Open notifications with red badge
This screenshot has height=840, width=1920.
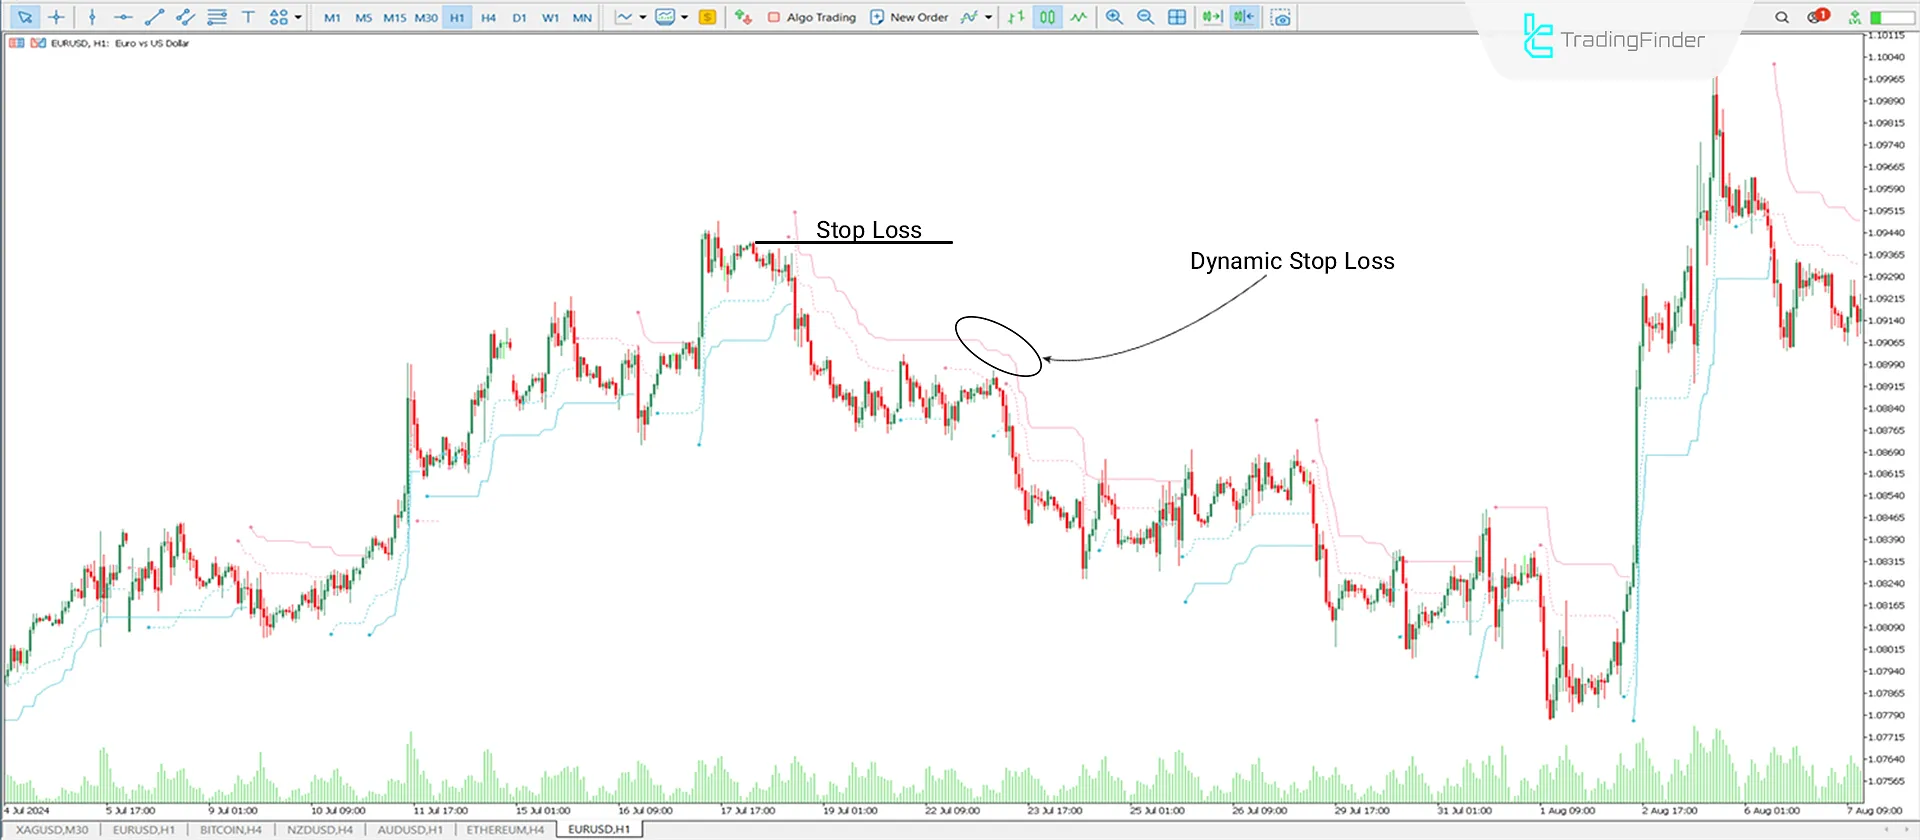(1817, 16)
